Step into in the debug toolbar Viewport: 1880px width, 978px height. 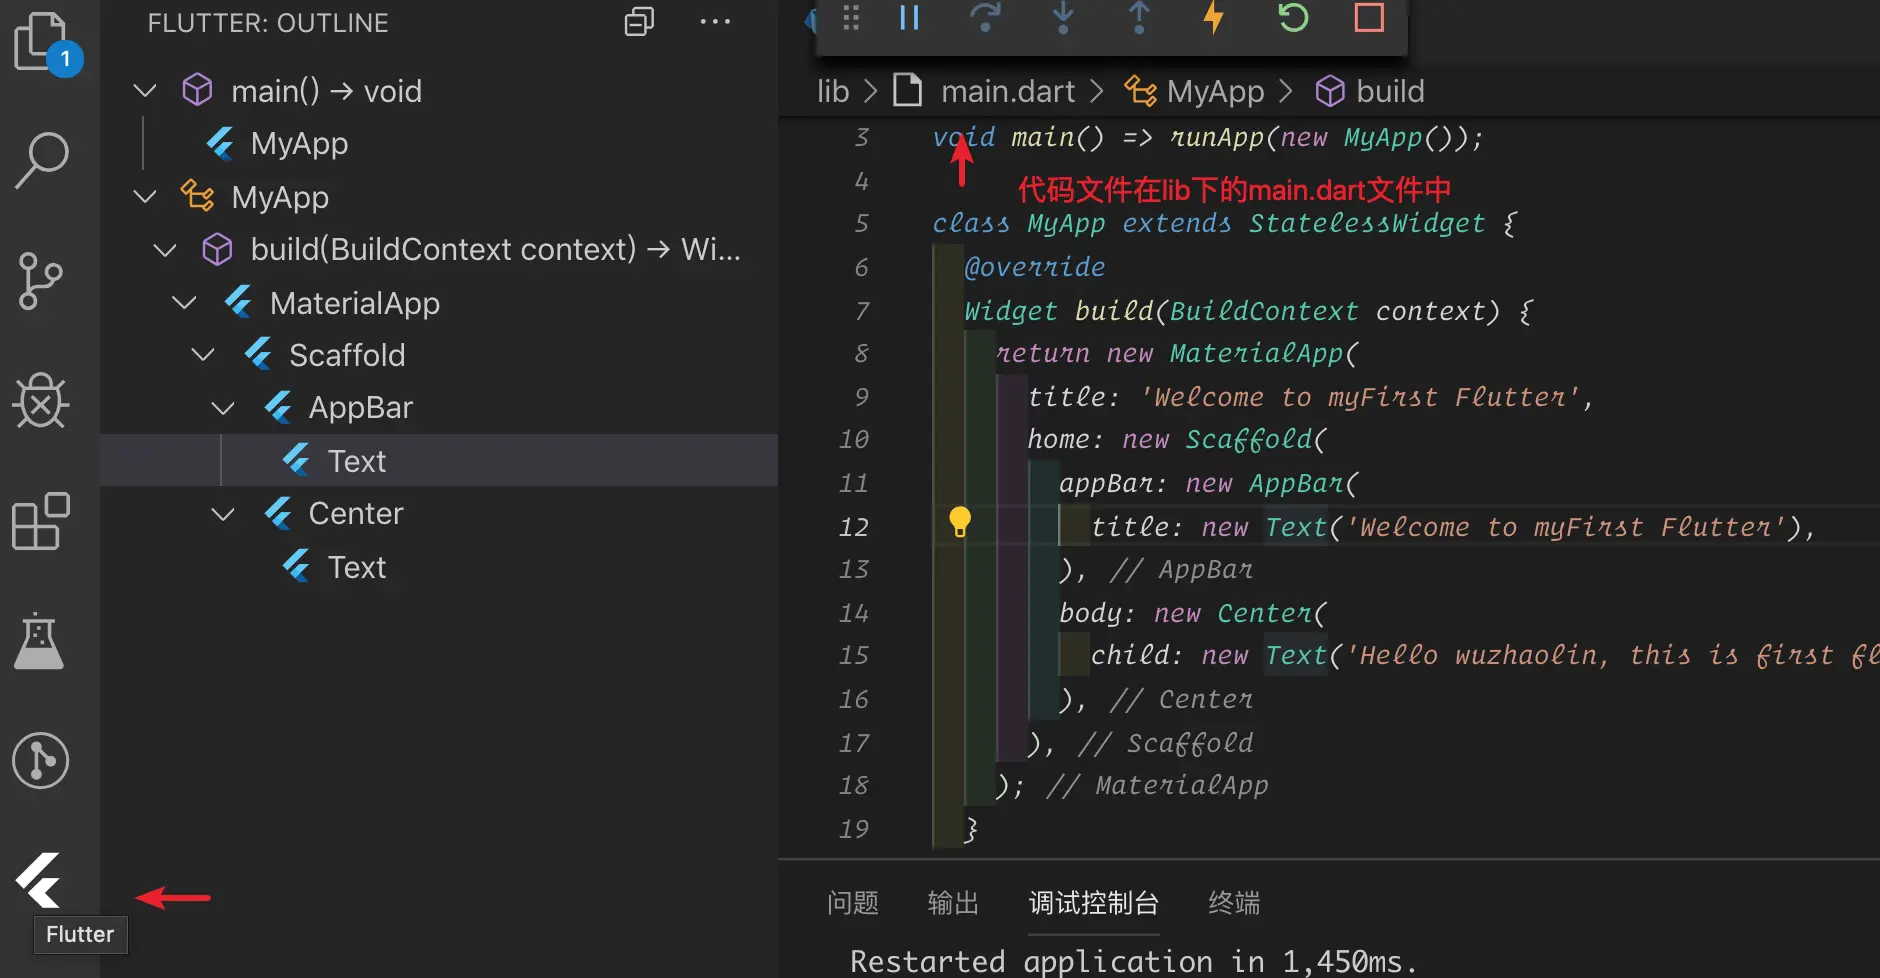[1063, 18]
